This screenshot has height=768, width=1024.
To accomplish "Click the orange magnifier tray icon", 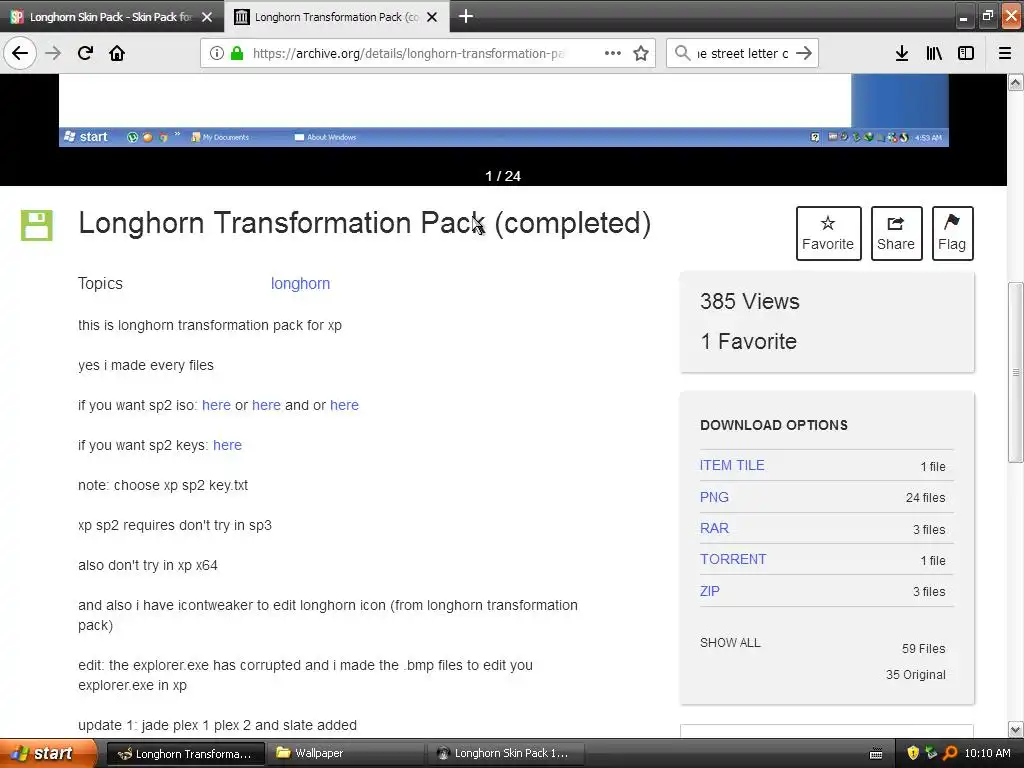I will [950, 754].
